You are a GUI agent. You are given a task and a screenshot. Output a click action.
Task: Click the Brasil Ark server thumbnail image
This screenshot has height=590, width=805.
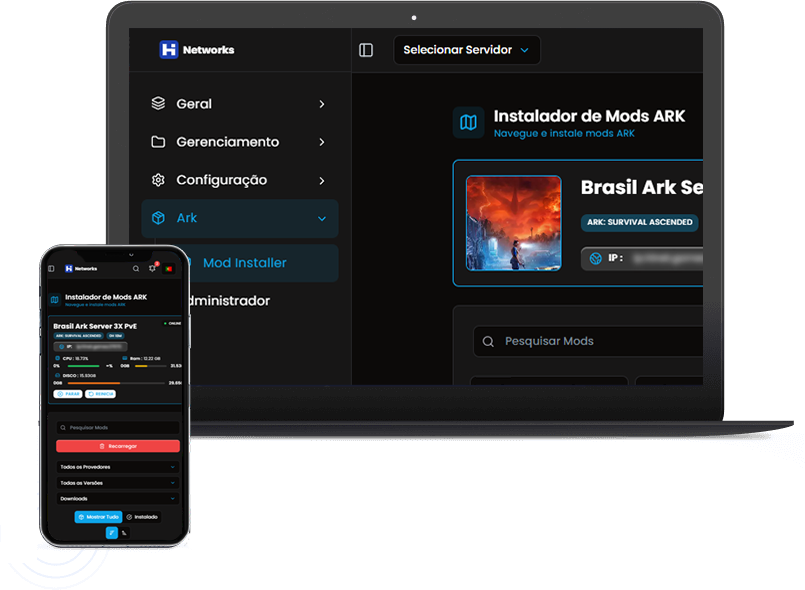click(514, 223)
